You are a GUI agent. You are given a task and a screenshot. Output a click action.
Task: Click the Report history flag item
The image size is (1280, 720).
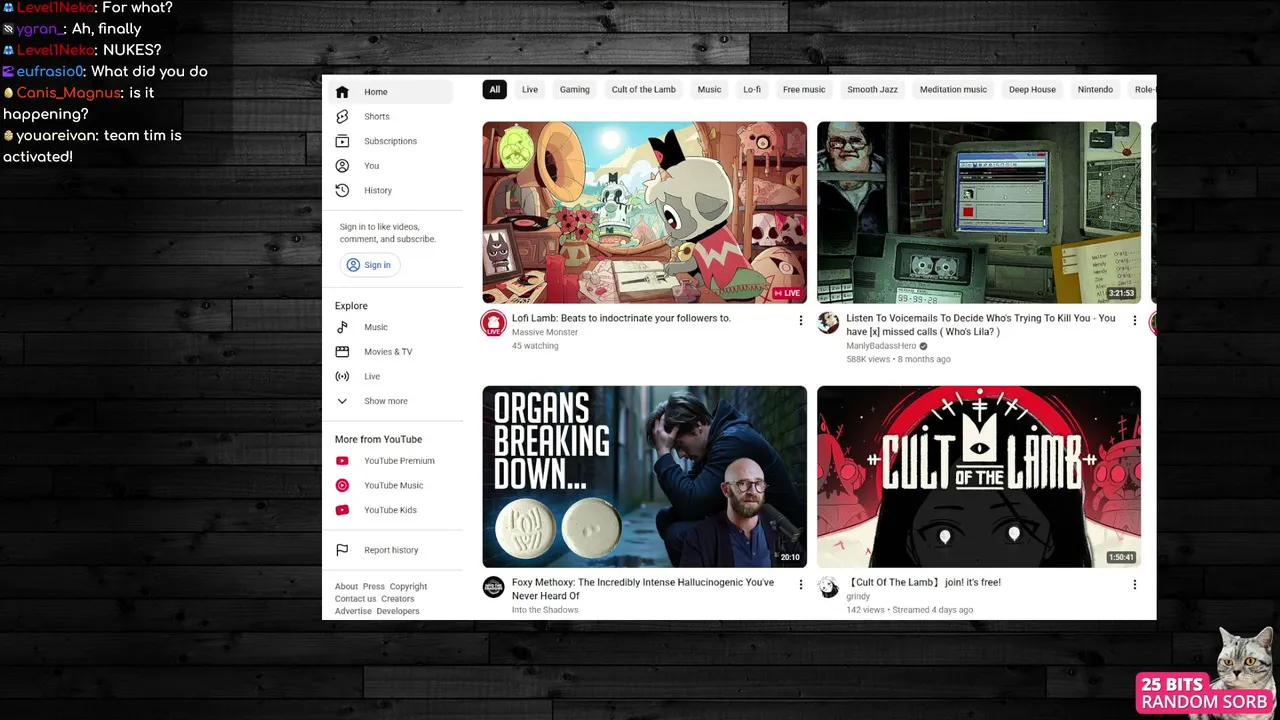391,550
